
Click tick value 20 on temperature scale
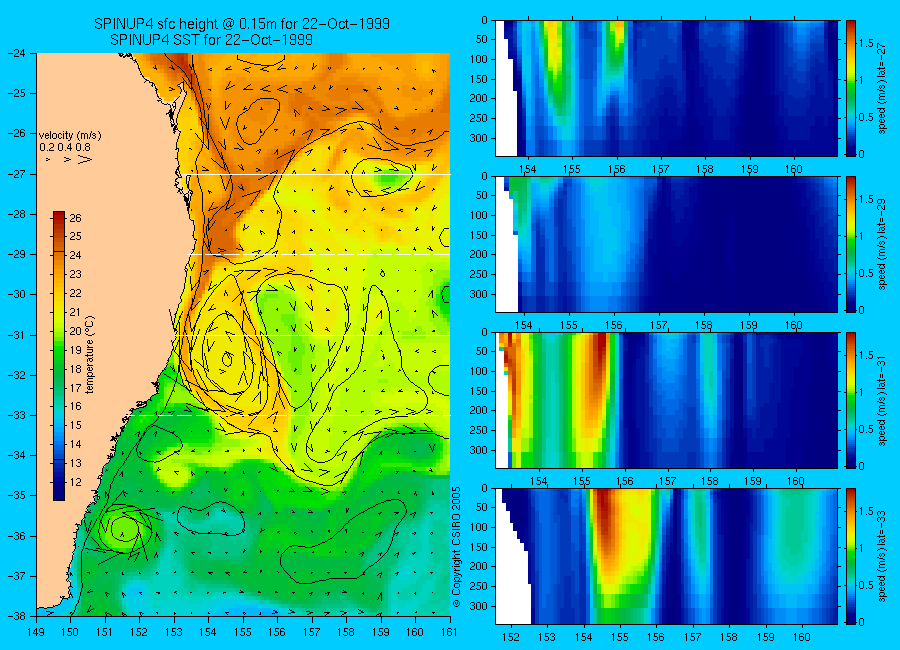point(75,331)
